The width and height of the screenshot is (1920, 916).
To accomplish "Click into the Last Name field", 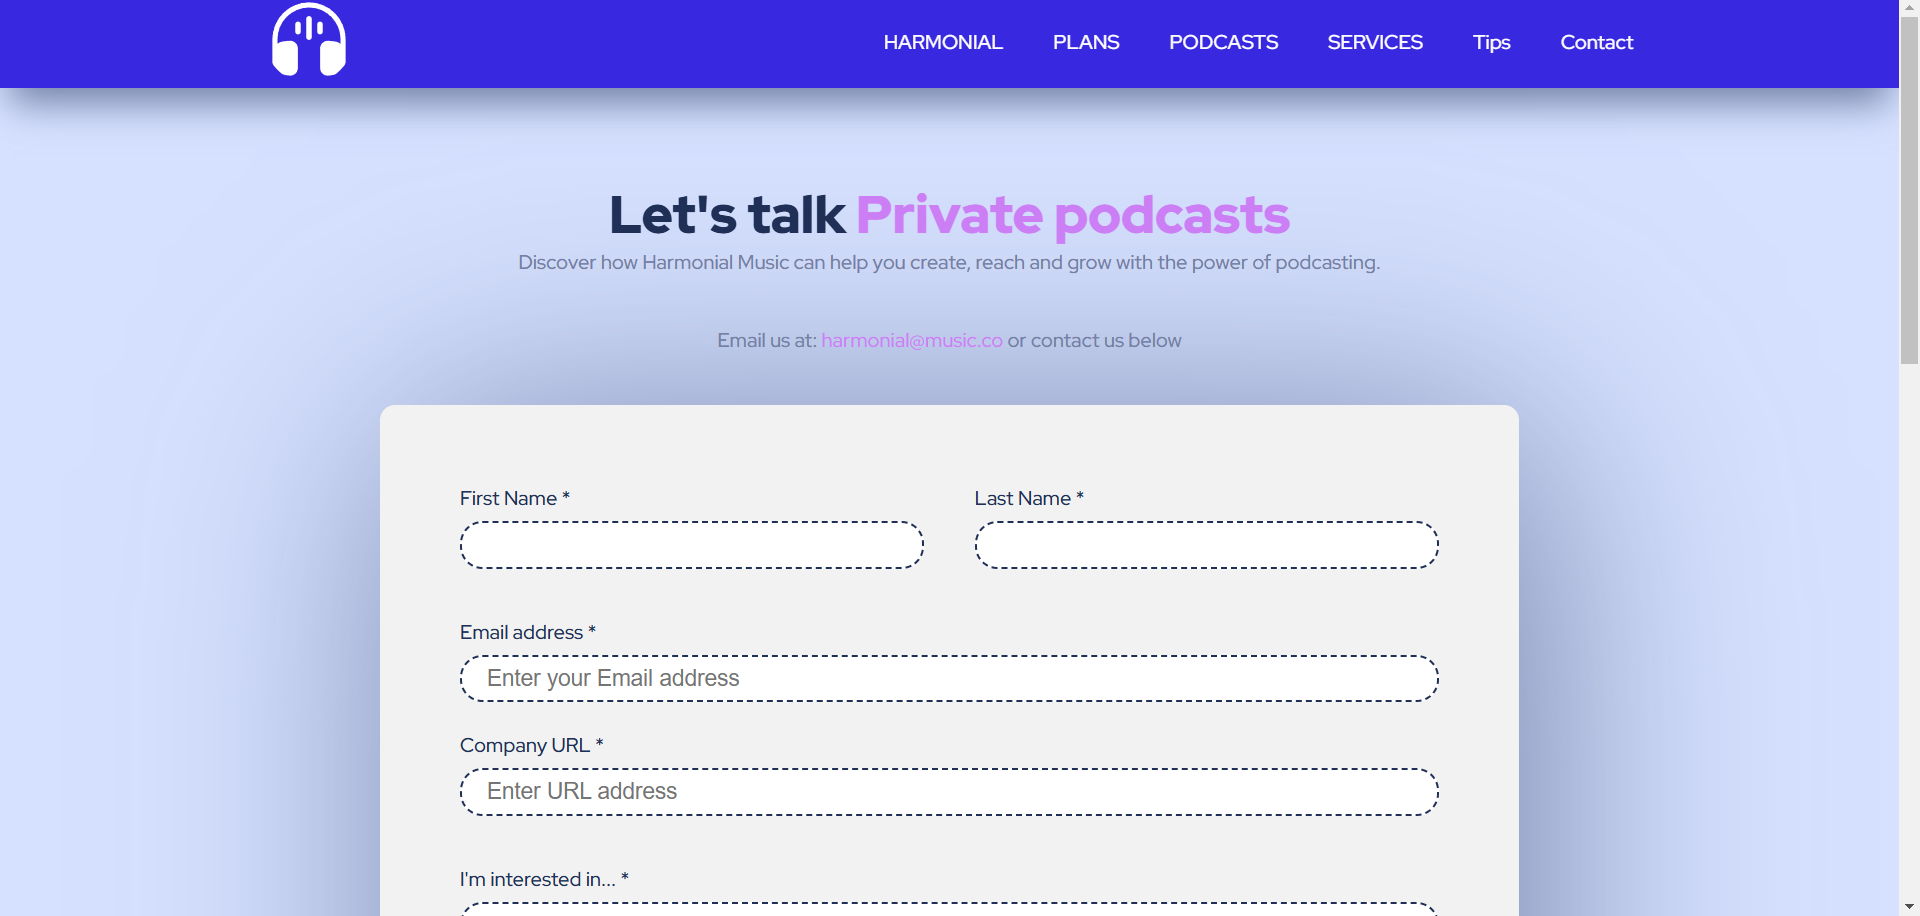I will tap(1206, 545).
